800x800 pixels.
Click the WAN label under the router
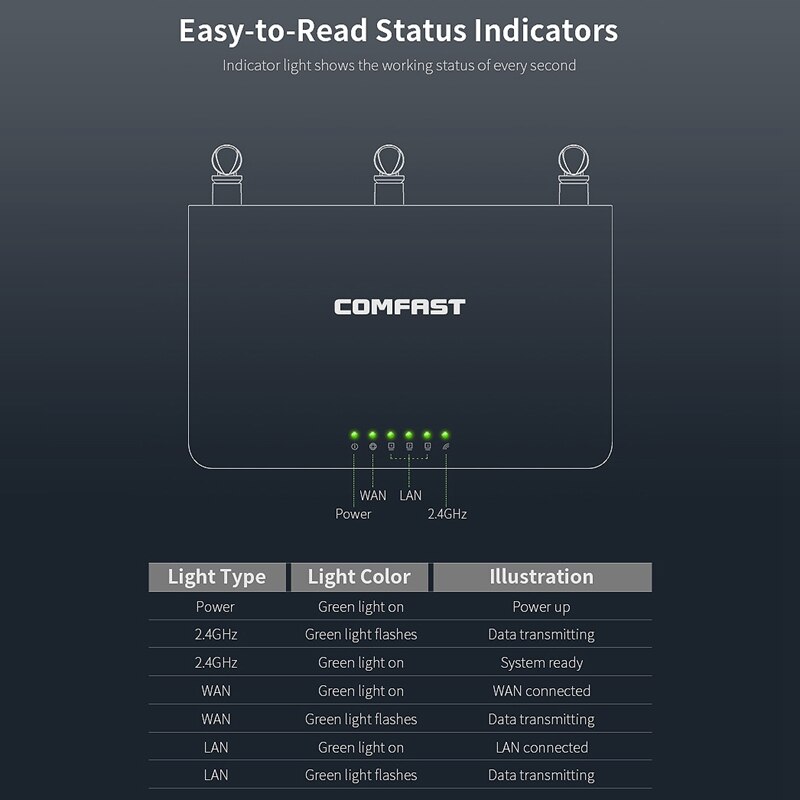pyautogui.click(x=373, y=495)
